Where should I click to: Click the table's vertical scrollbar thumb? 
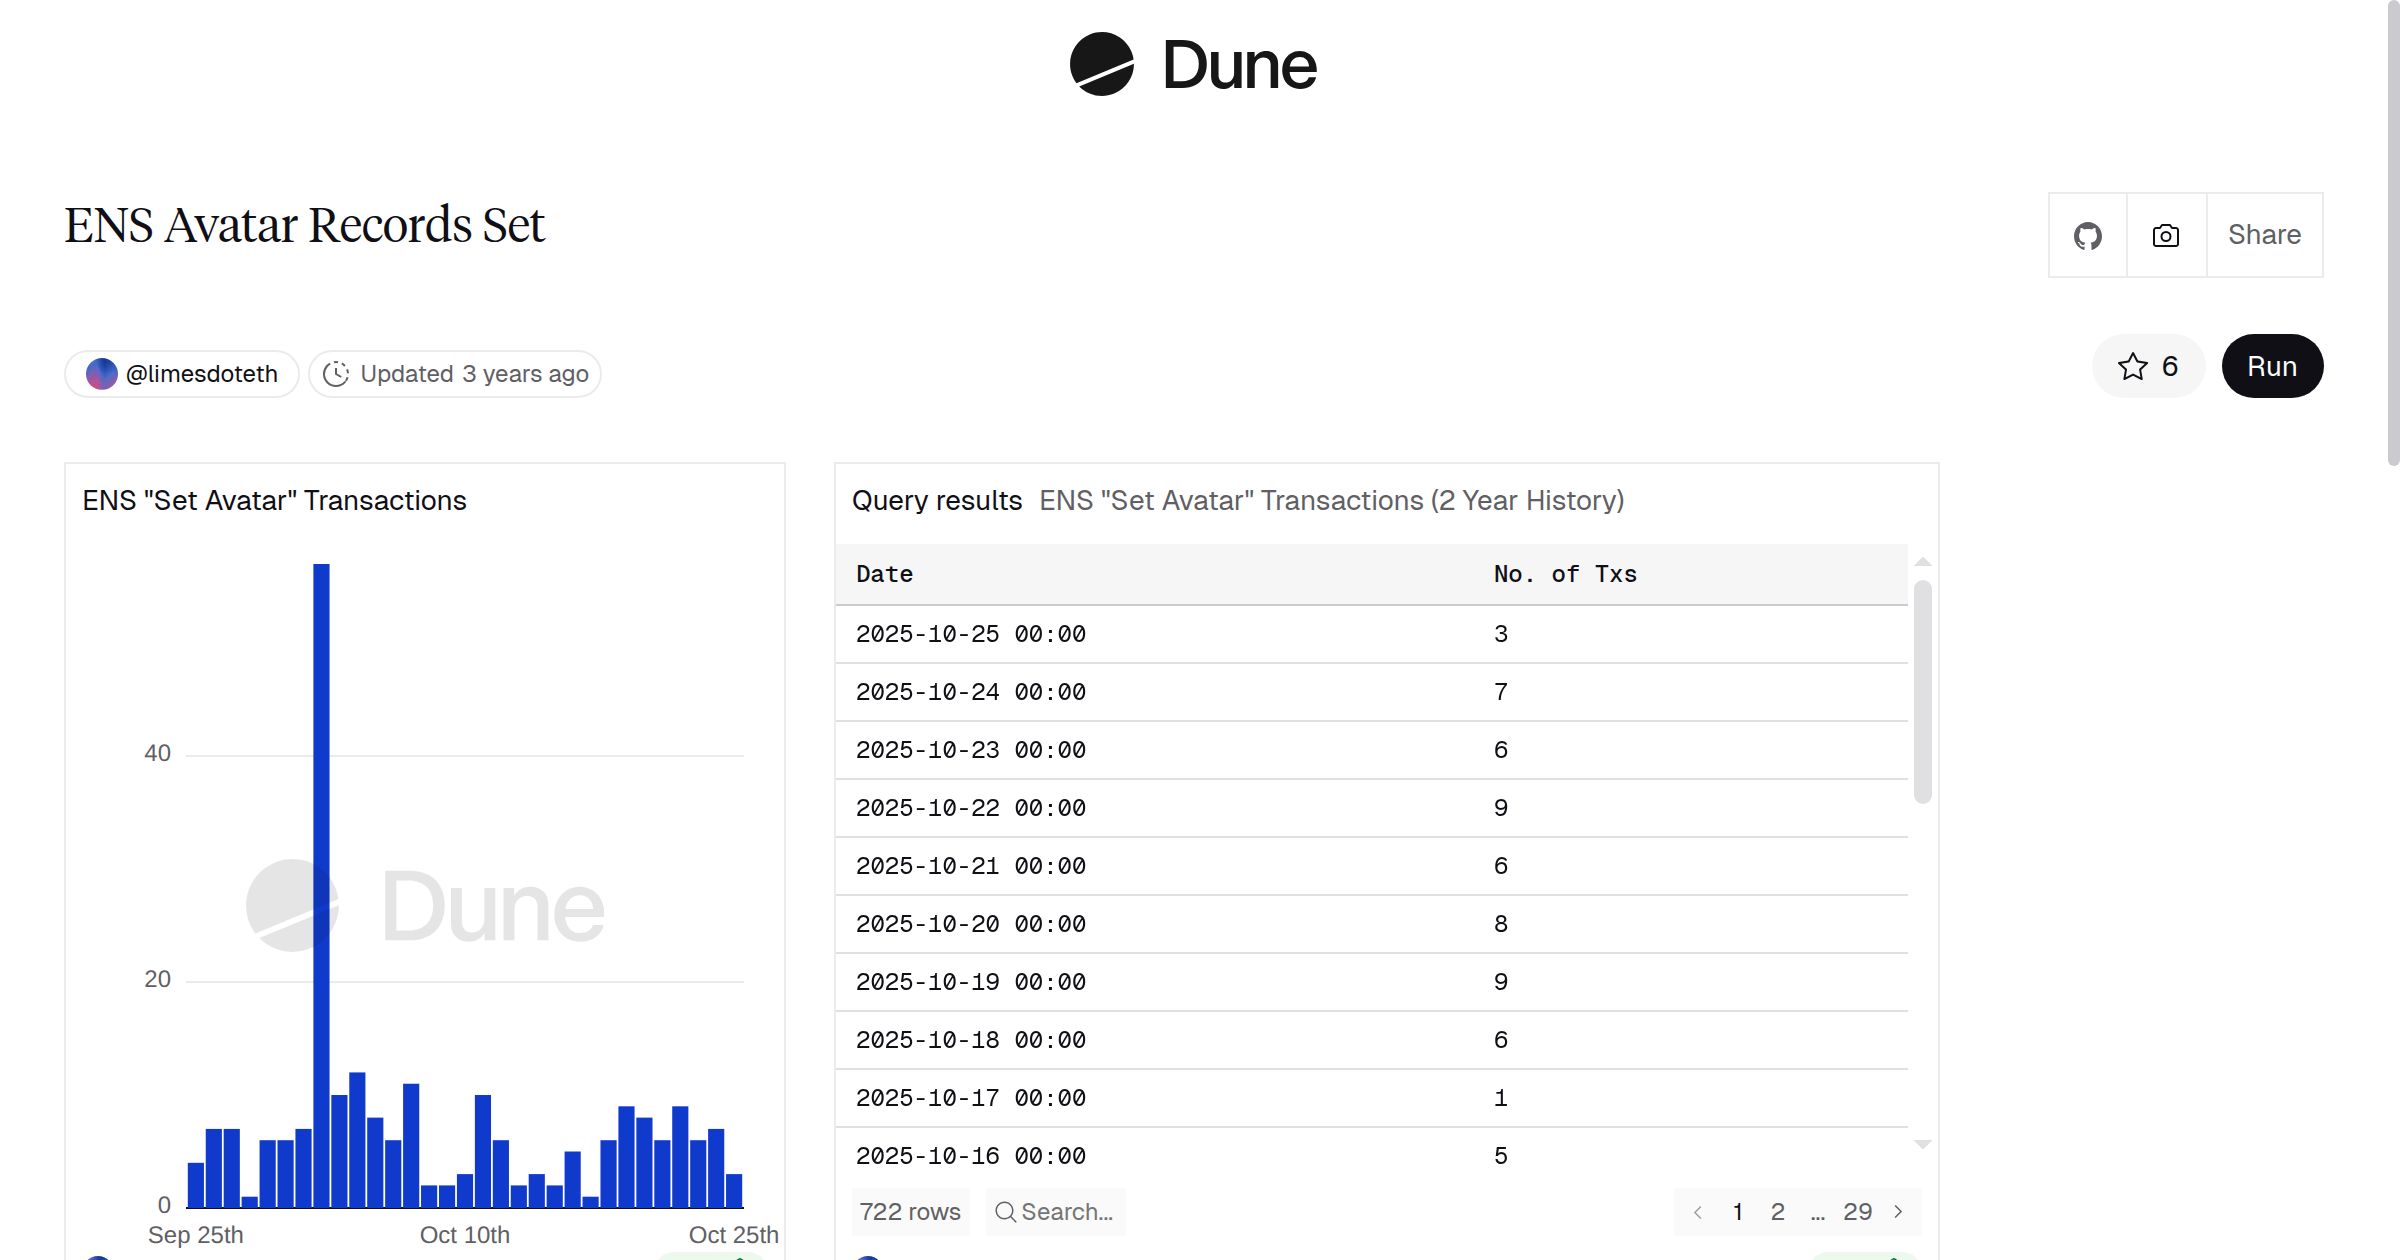pos(1922,690)
